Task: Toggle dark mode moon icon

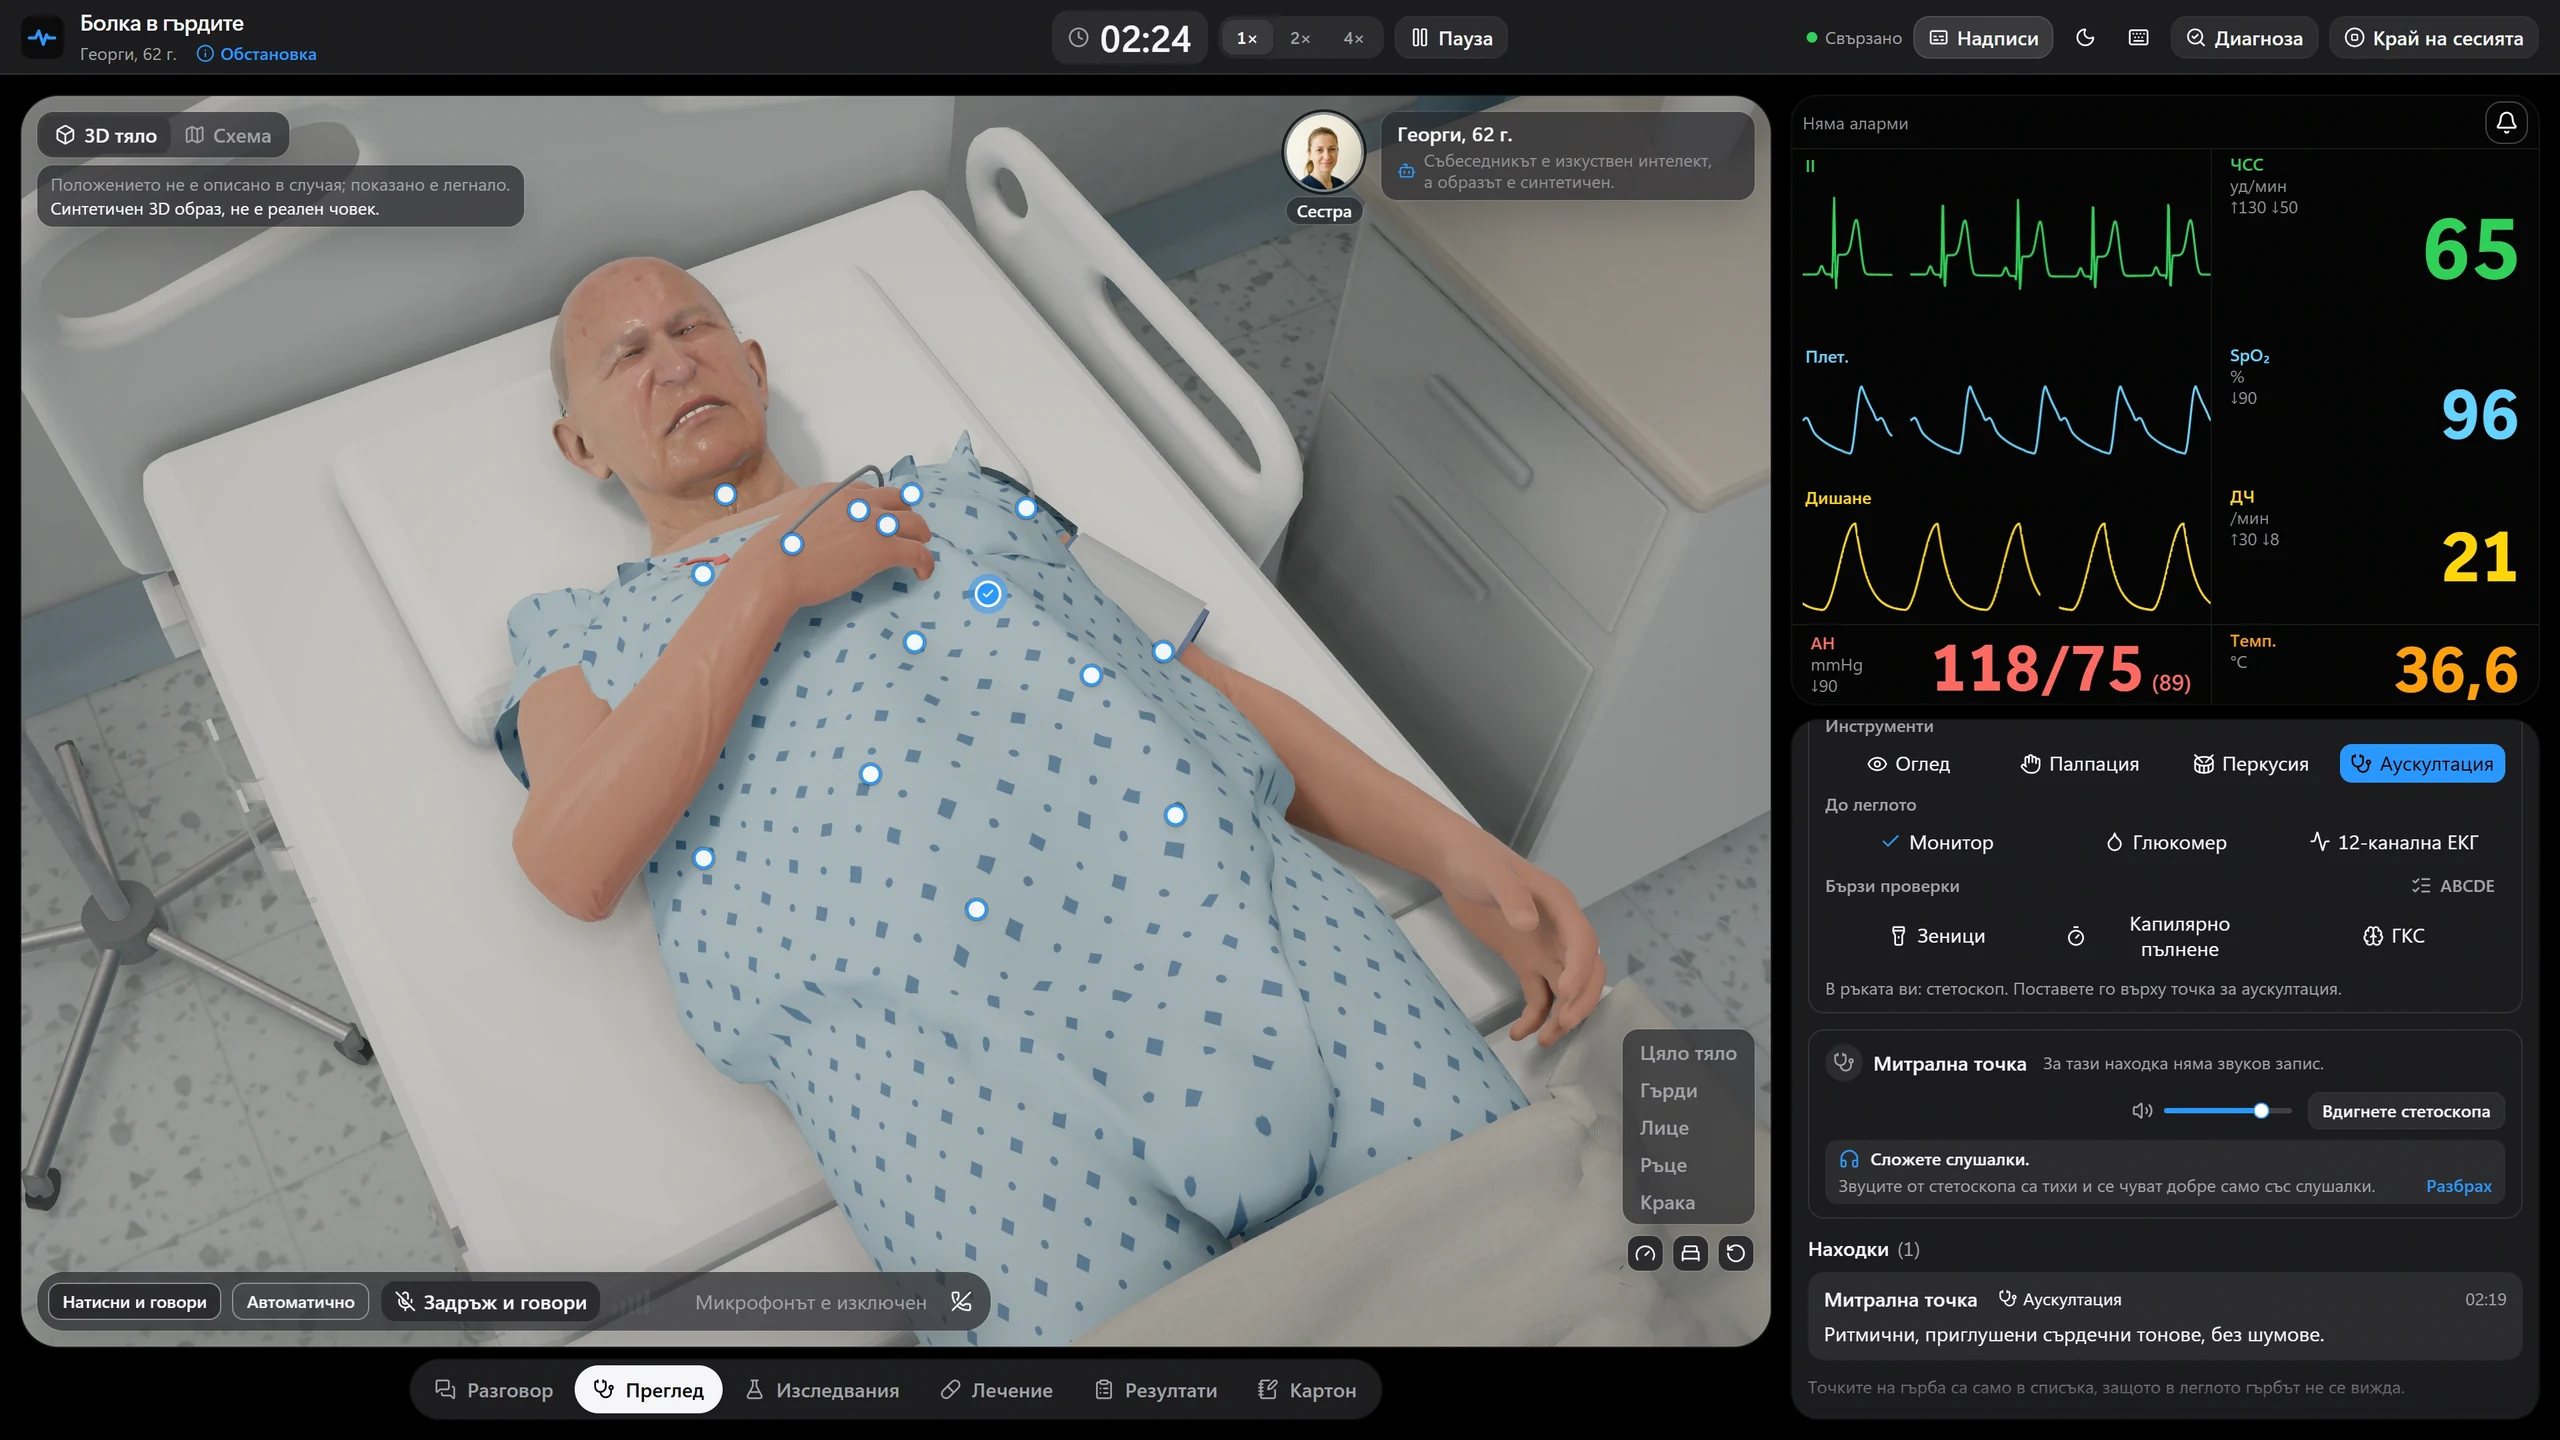Action: 2085,38
